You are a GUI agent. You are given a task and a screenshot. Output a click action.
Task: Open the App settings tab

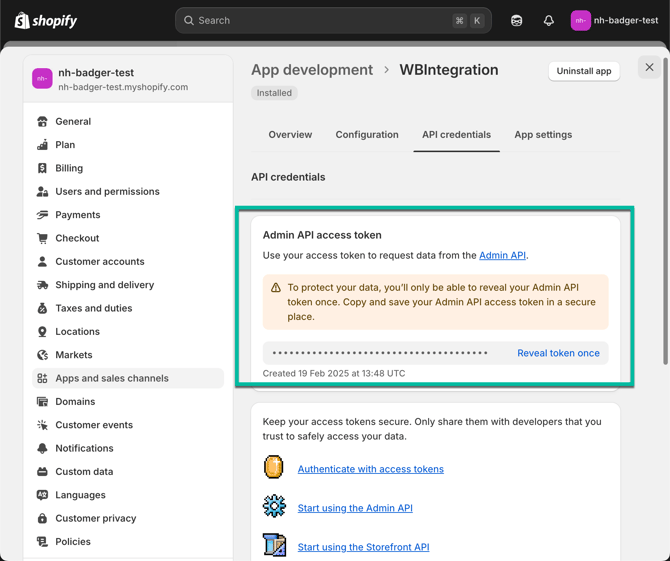pyautogui.click(x=543, y=135)
